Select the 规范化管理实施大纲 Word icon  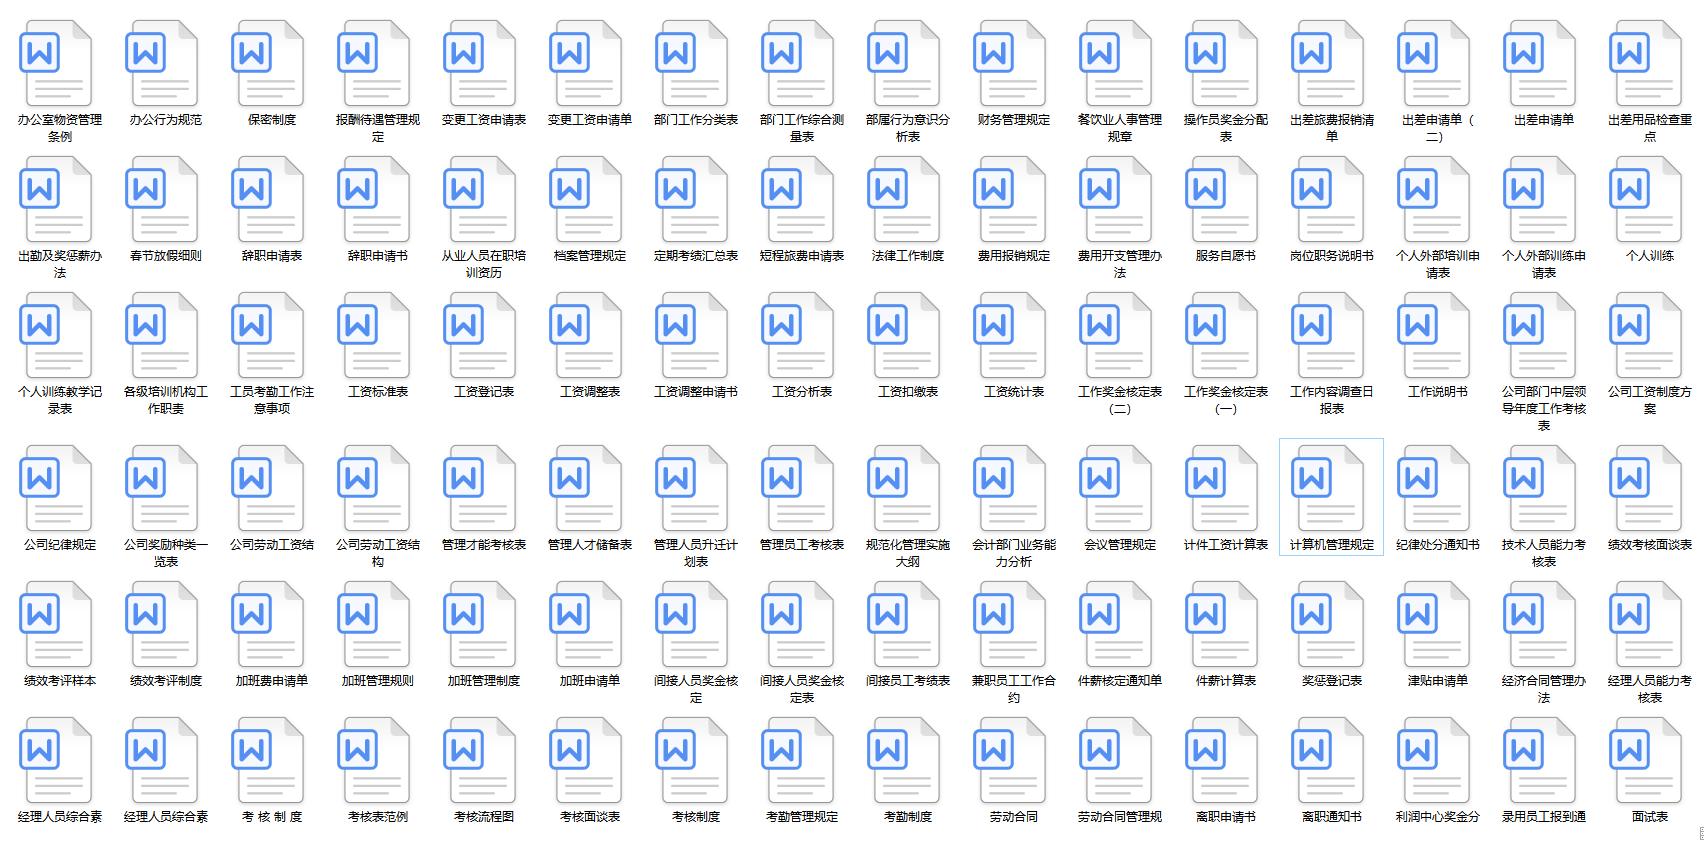[904, 488]
